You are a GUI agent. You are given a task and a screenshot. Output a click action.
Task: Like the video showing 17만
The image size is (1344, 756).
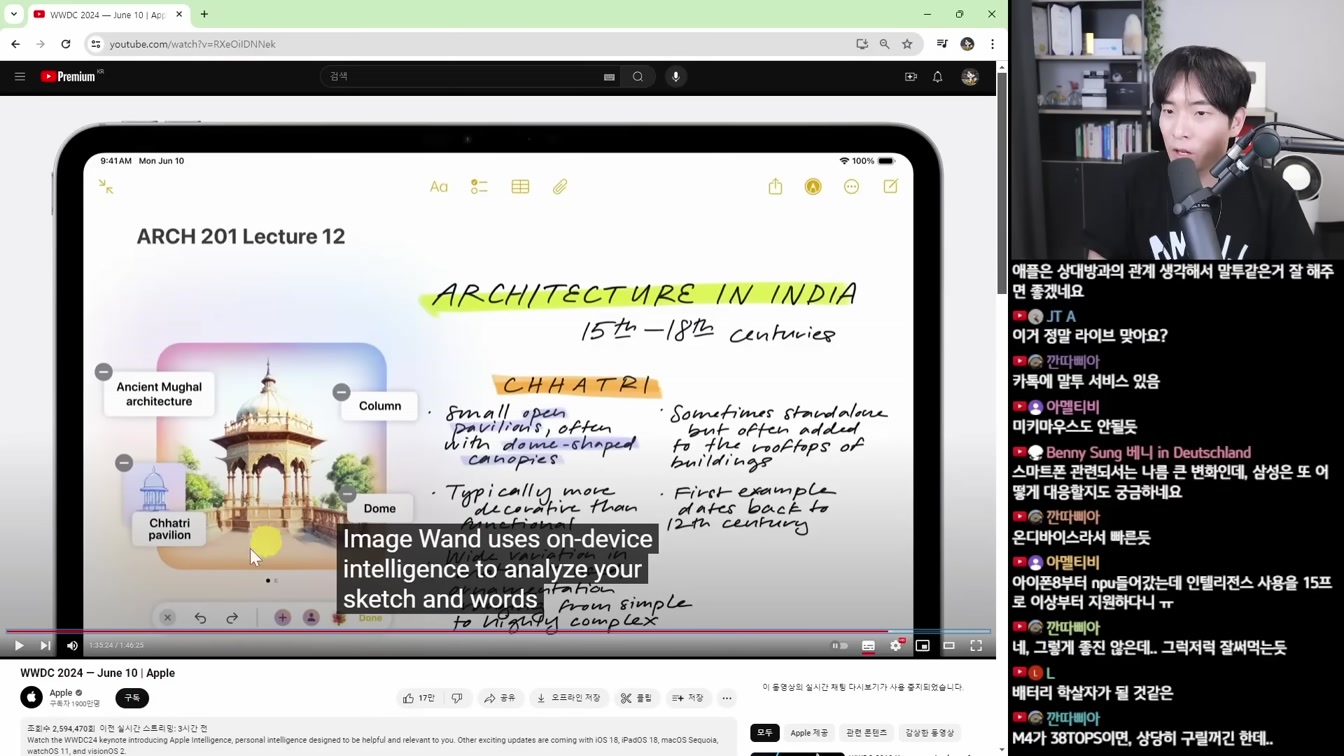coord(419,698)
